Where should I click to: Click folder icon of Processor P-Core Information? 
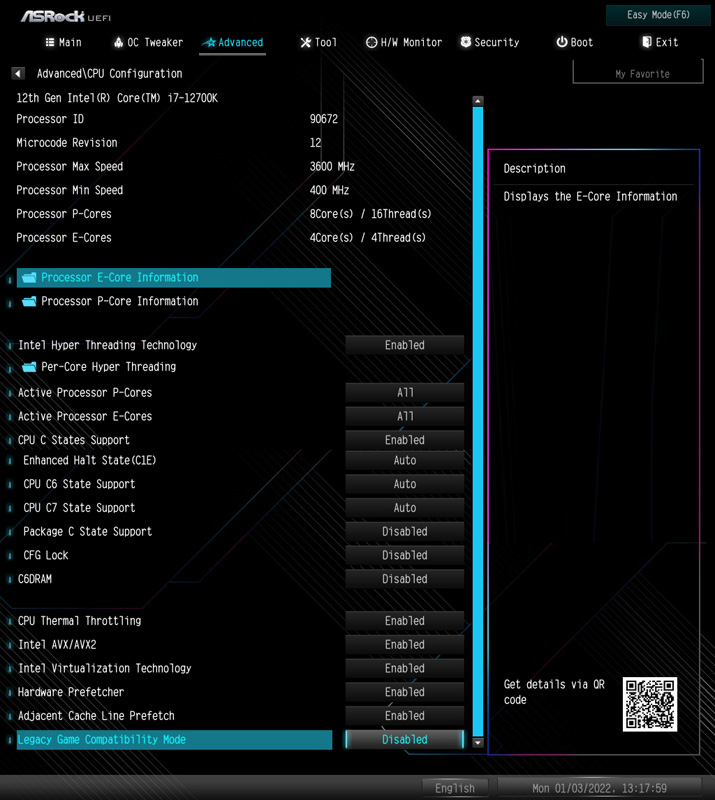coord(29,301)
